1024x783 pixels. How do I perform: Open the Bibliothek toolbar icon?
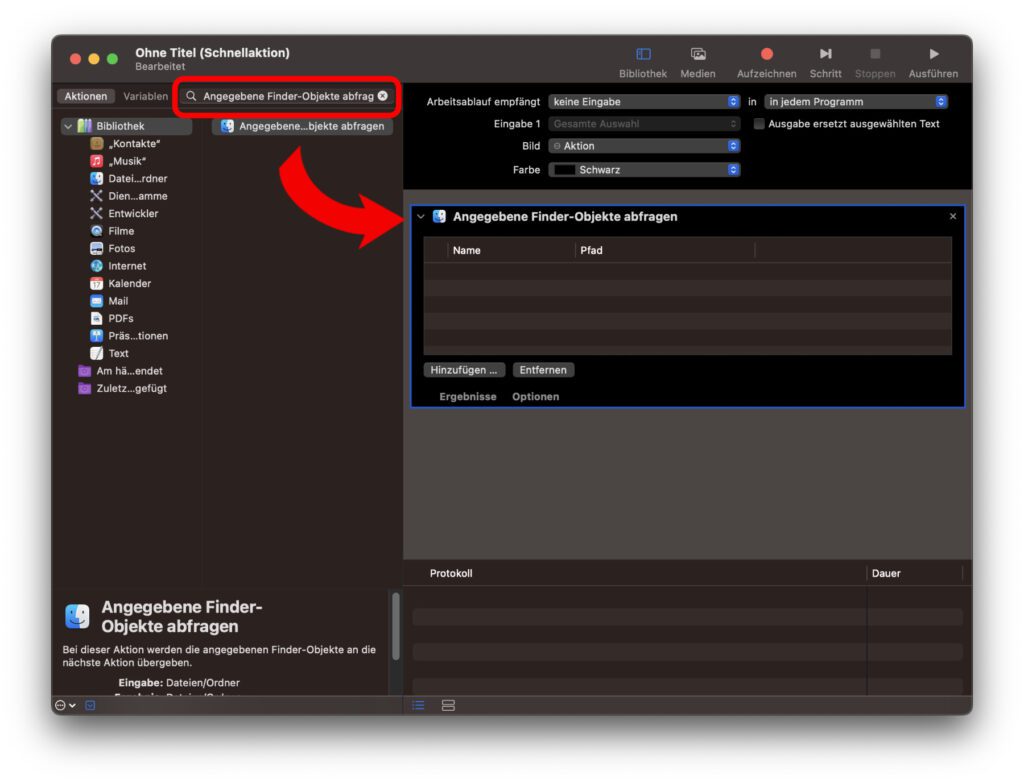tap(643, 54)
